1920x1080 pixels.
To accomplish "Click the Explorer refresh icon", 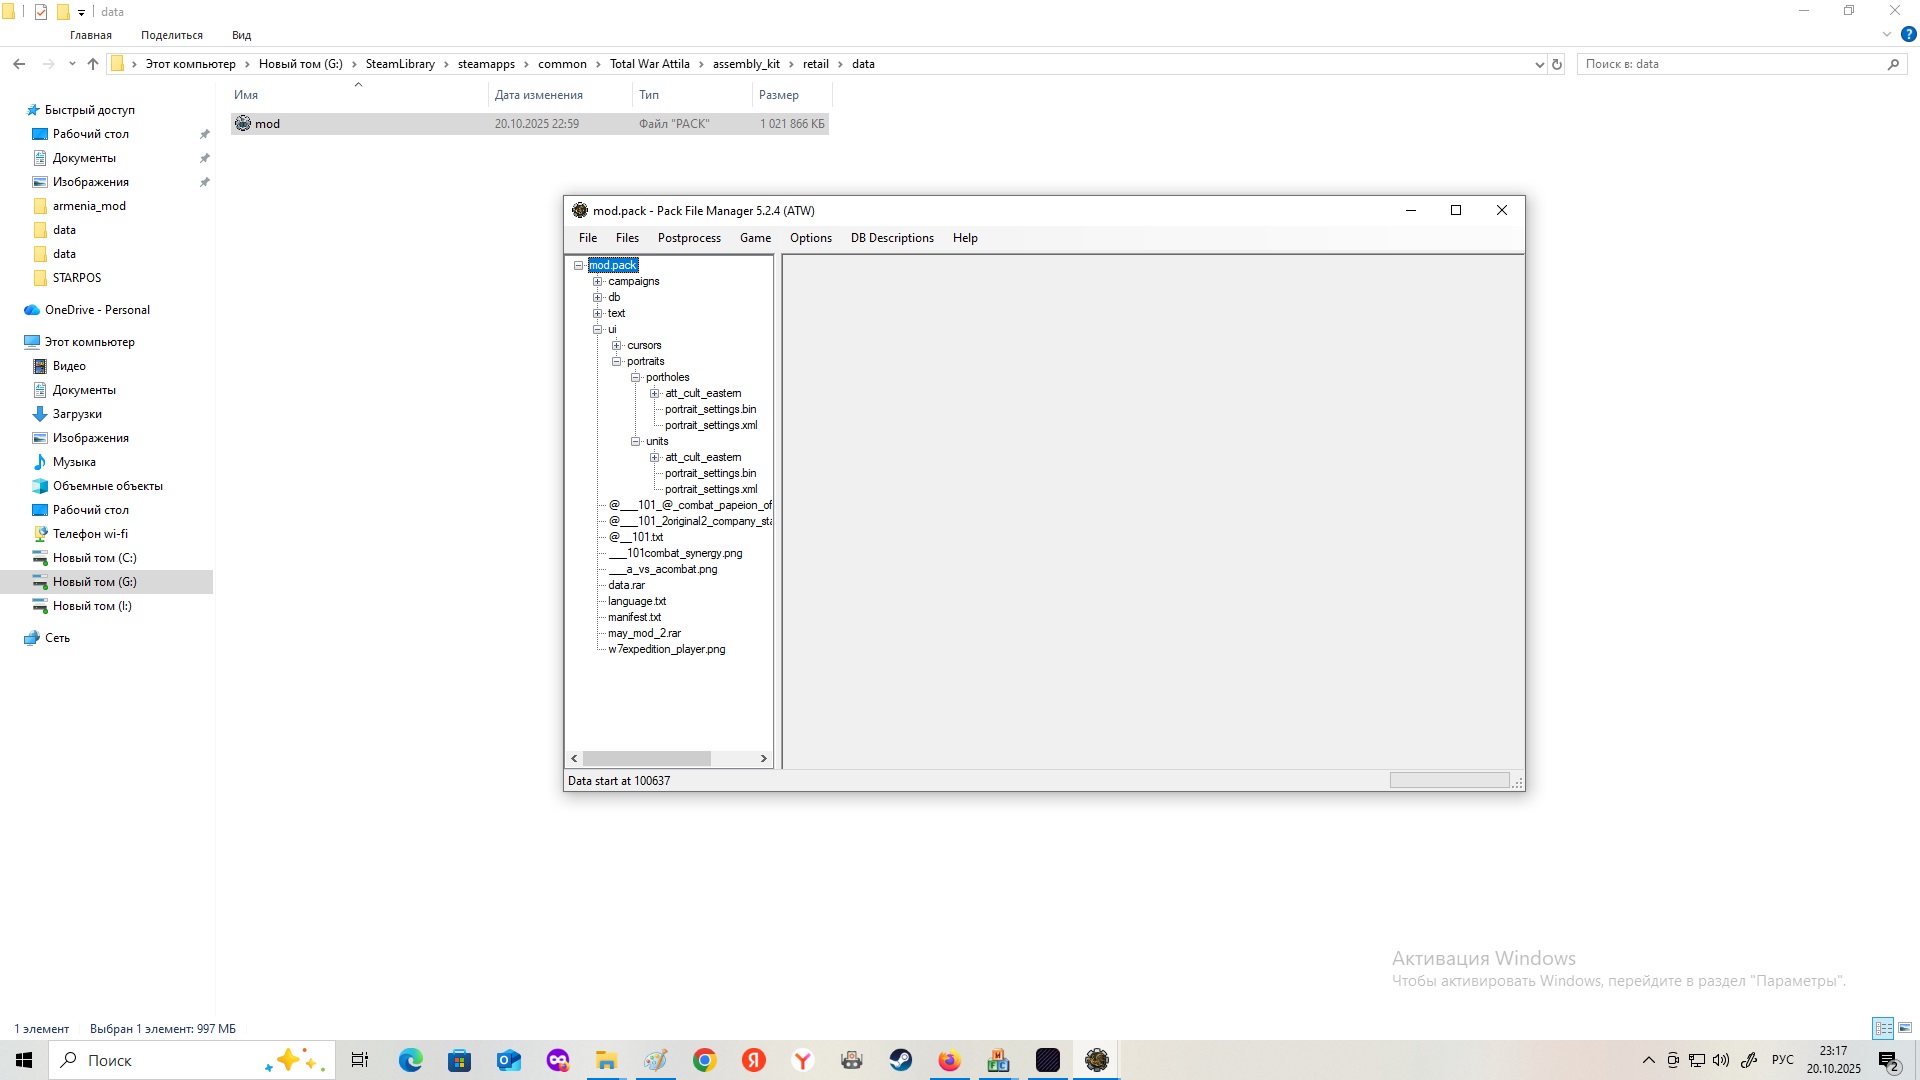I will coord(1557,64).
